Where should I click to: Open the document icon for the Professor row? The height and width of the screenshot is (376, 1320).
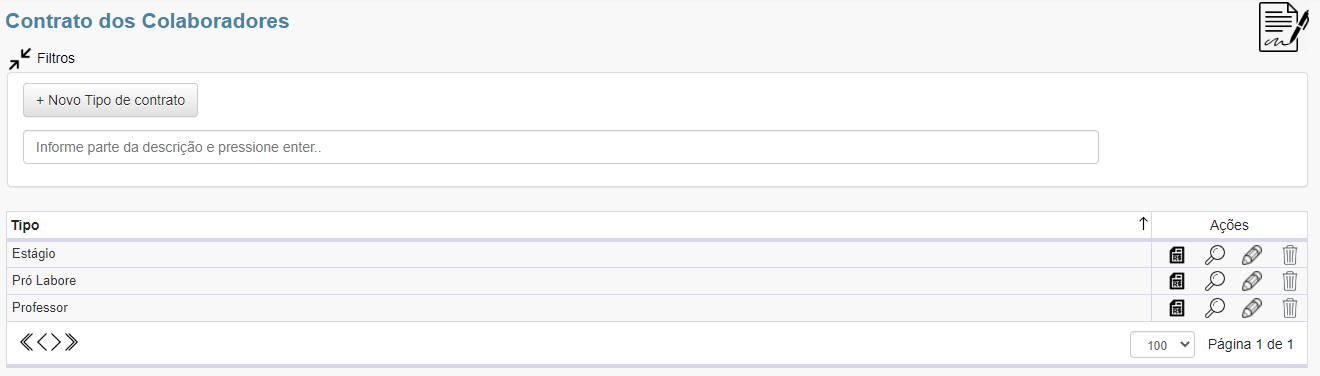[1177, 308]
